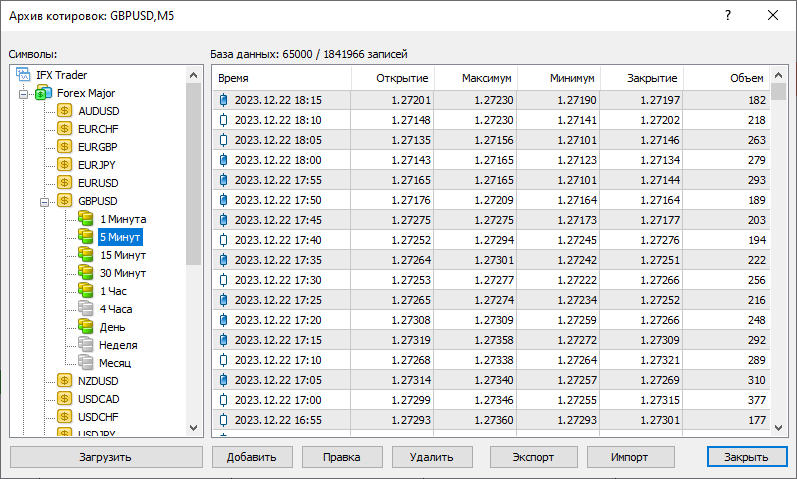This screenshot has width=797, height=479.
Task: Click the symbols tree scrollbar thumb
Action: pyautogui.click(x=193, y=174)
